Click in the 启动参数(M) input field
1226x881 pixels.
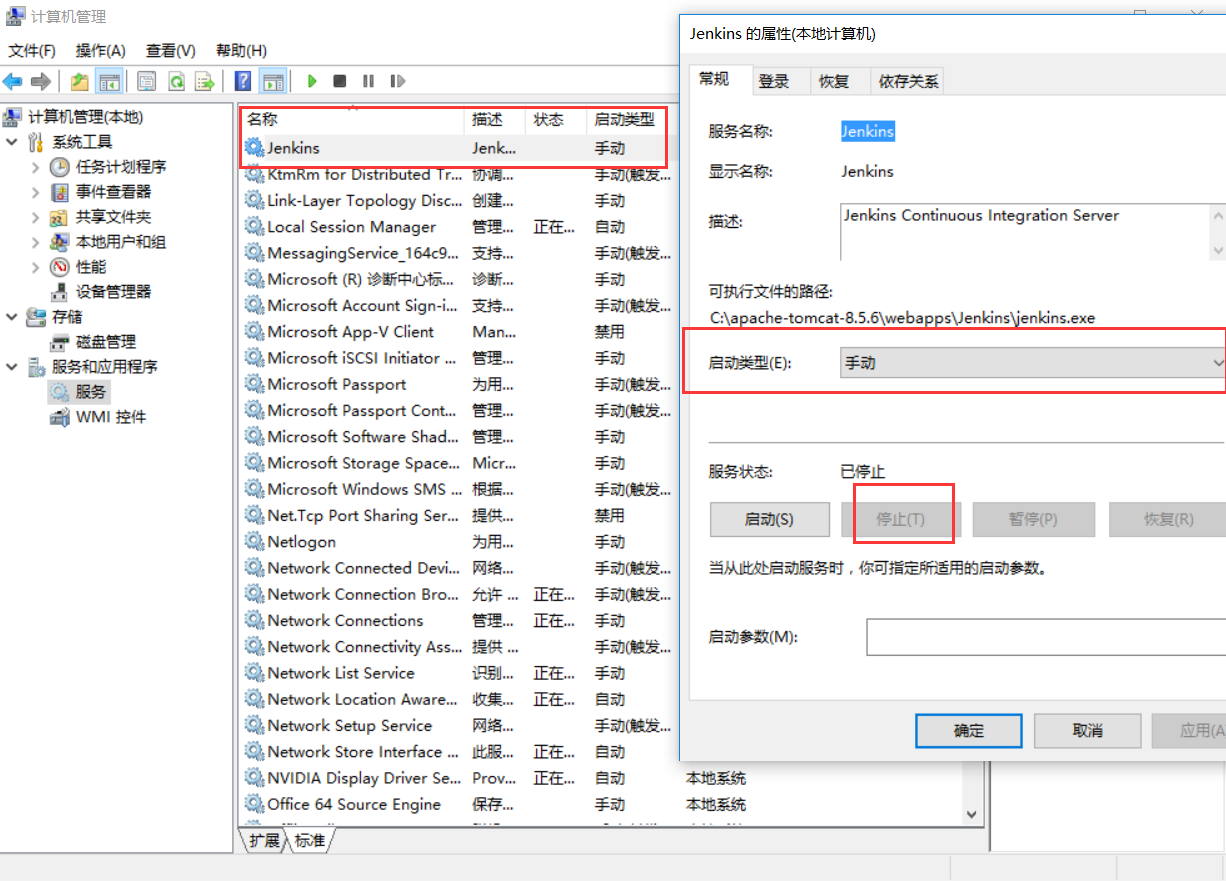(1046, 637)
